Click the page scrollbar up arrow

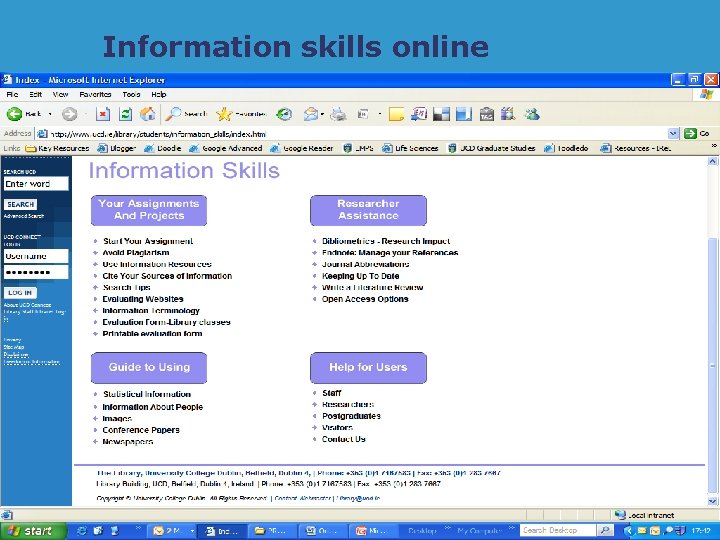pyautogui.click(x=712, y=161)
